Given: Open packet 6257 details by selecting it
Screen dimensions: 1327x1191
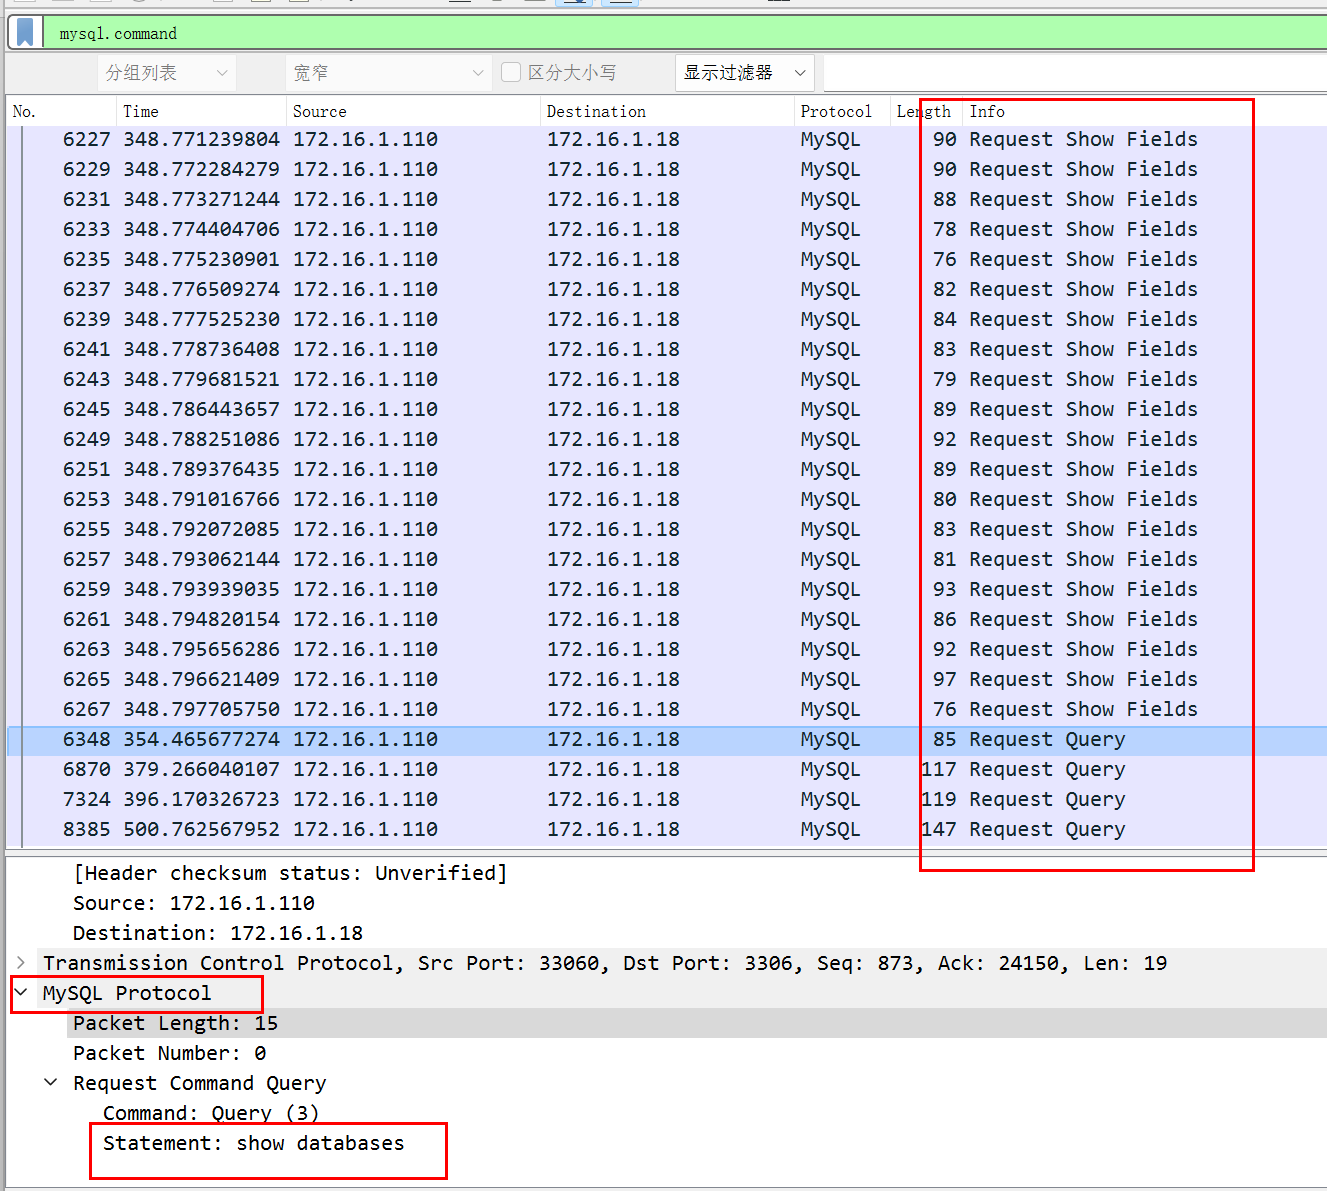Looking at the screenshot, I should pyautogui.click(x=667, y=559).
